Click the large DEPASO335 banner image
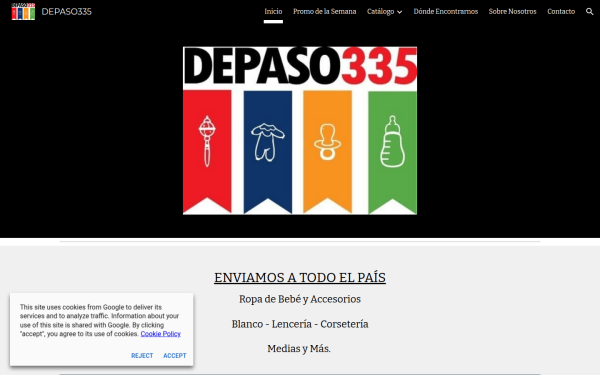 click(x=300, y=130)
